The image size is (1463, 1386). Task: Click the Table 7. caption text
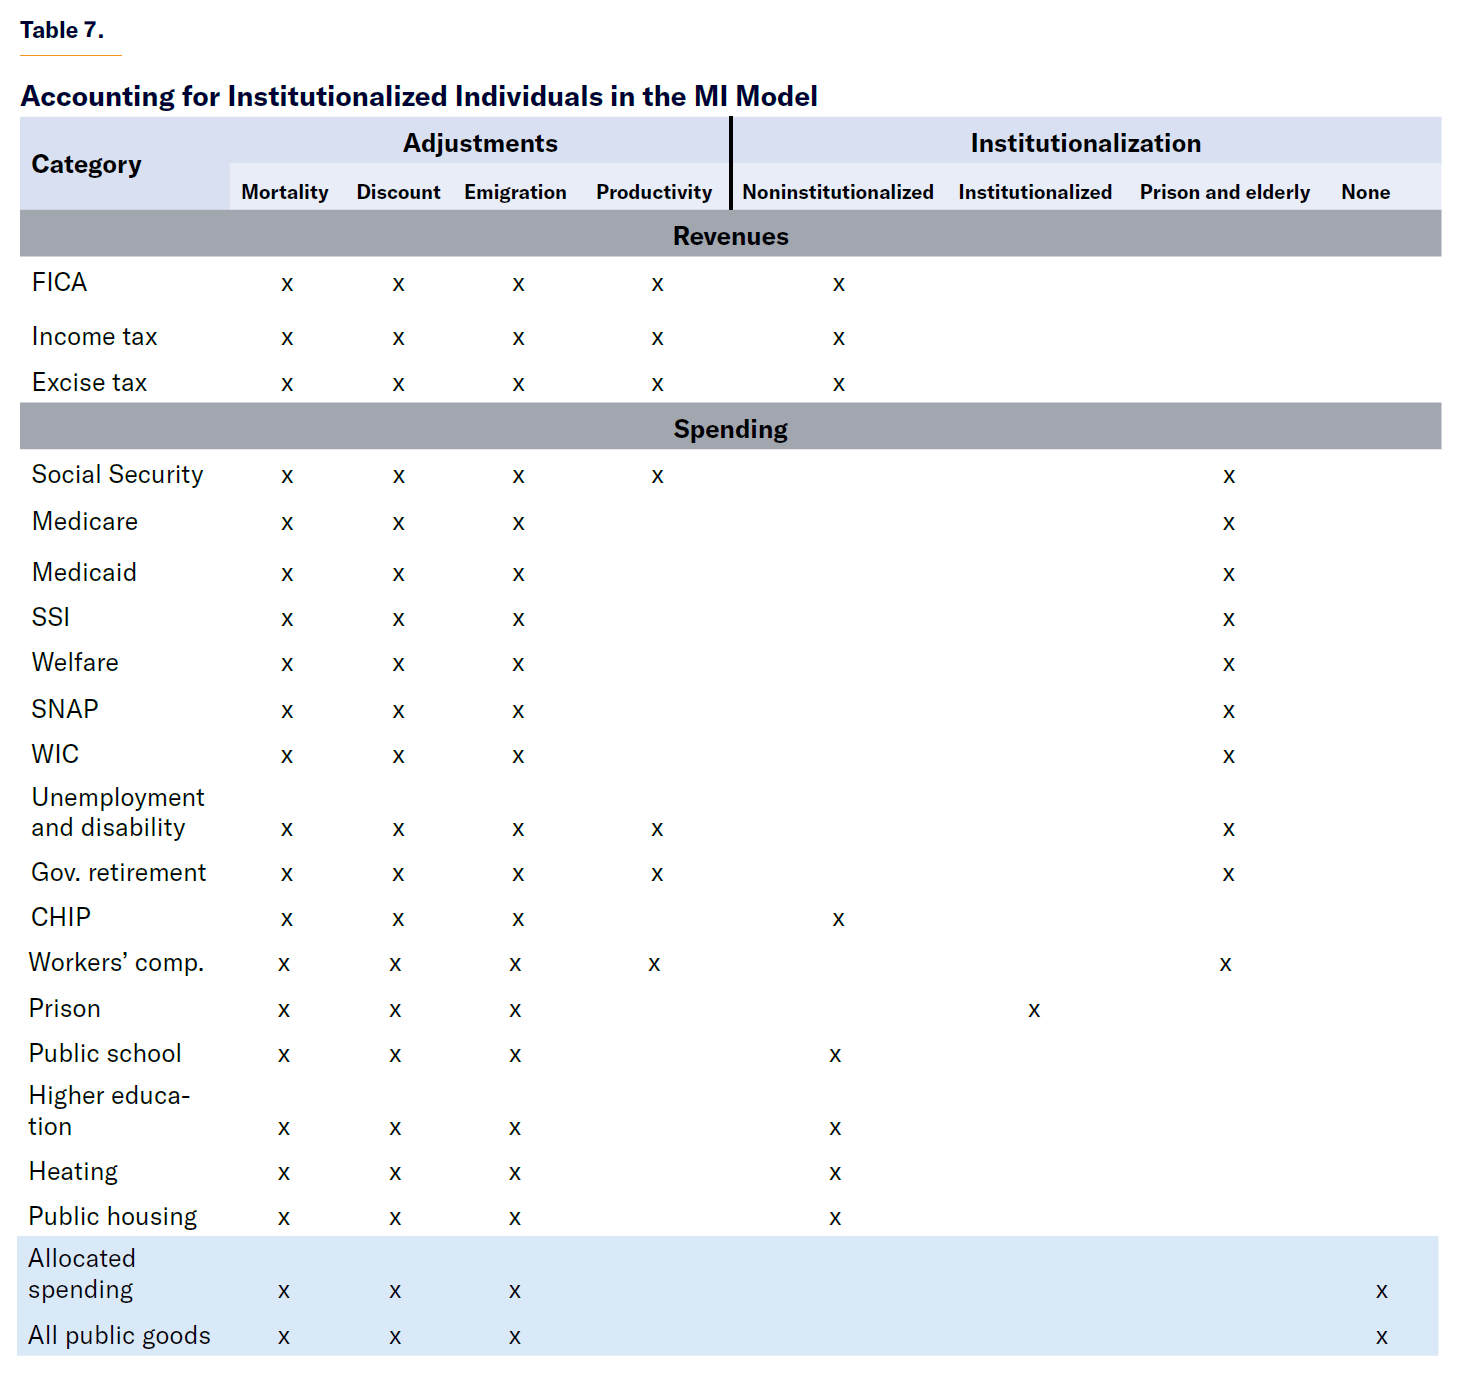pyautogui.click(x=62, y=30)
